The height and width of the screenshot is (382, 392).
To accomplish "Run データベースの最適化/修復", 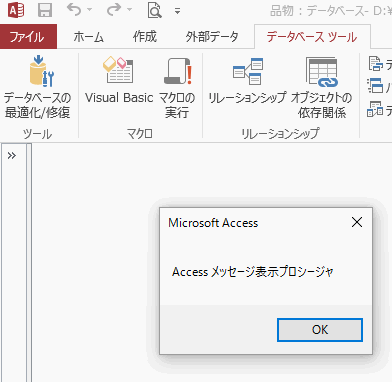I will [x=38, y=88].
